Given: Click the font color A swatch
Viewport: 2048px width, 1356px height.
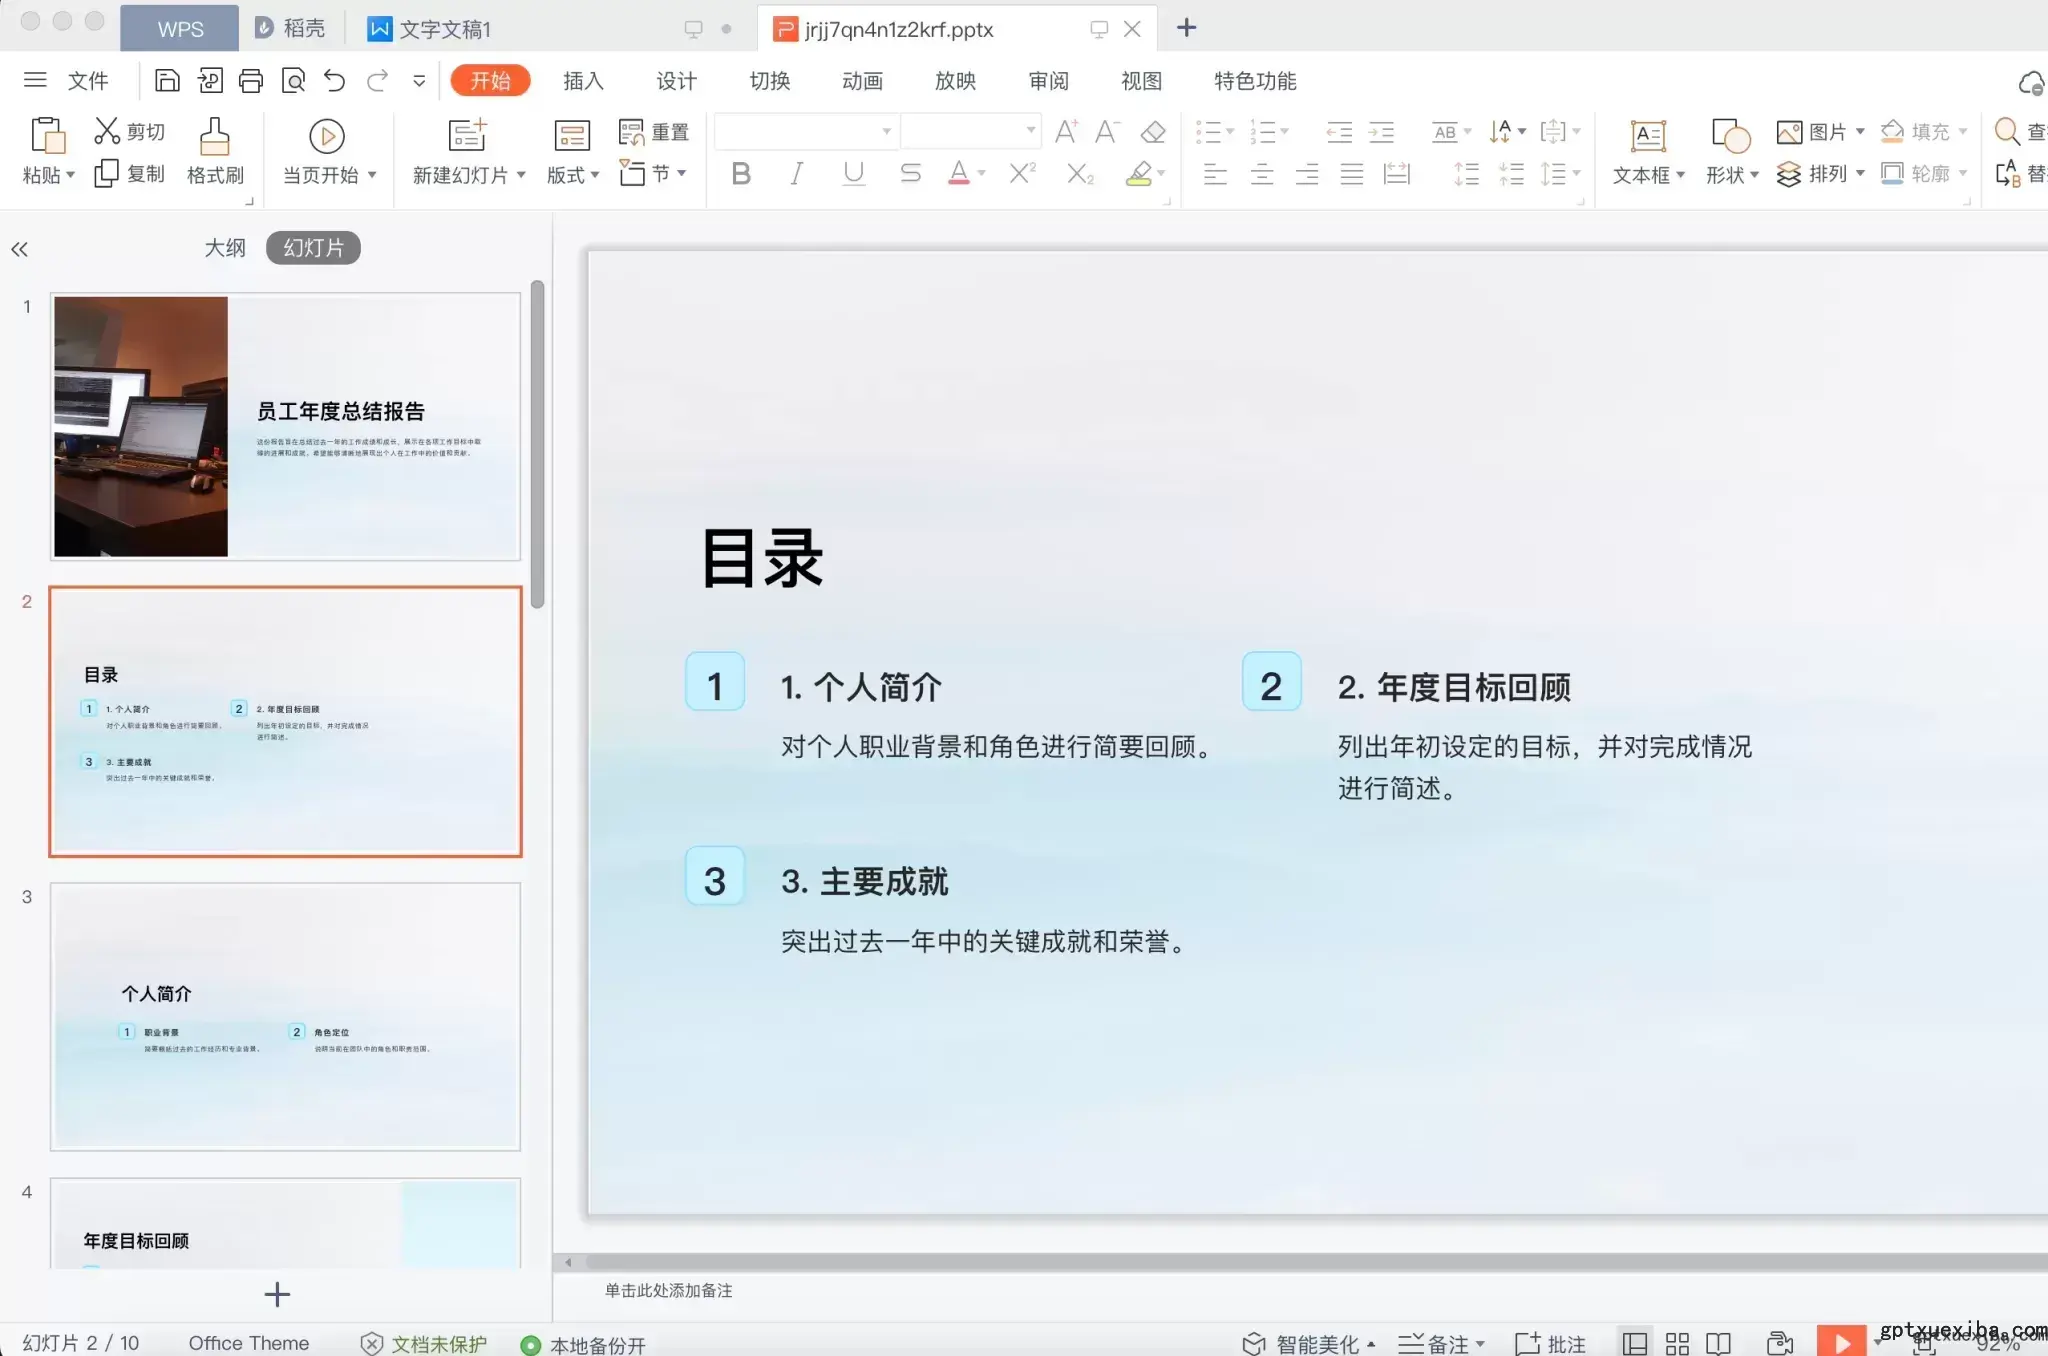Looking at the screenshot, I should pos(958,174).
